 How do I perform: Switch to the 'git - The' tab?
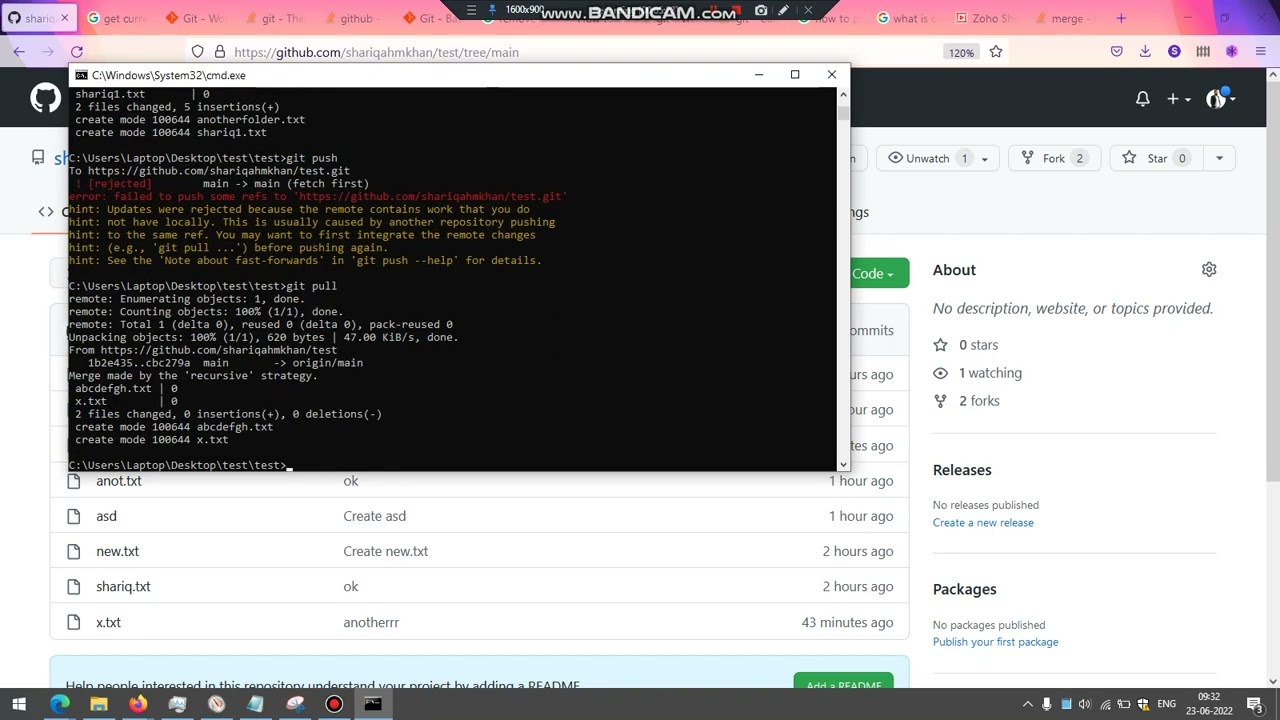click(274, 18)
